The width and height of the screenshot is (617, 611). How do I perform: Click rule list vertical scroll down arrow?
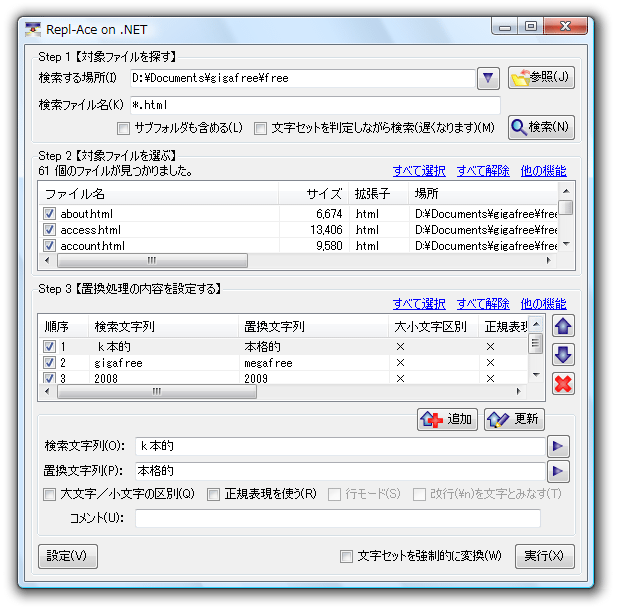coord(536,375)
